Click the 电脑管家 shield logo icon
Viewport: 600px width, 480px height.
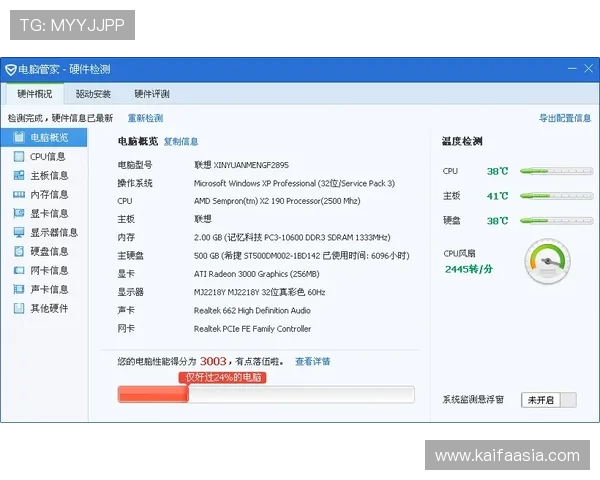click(x=11, y=70)
